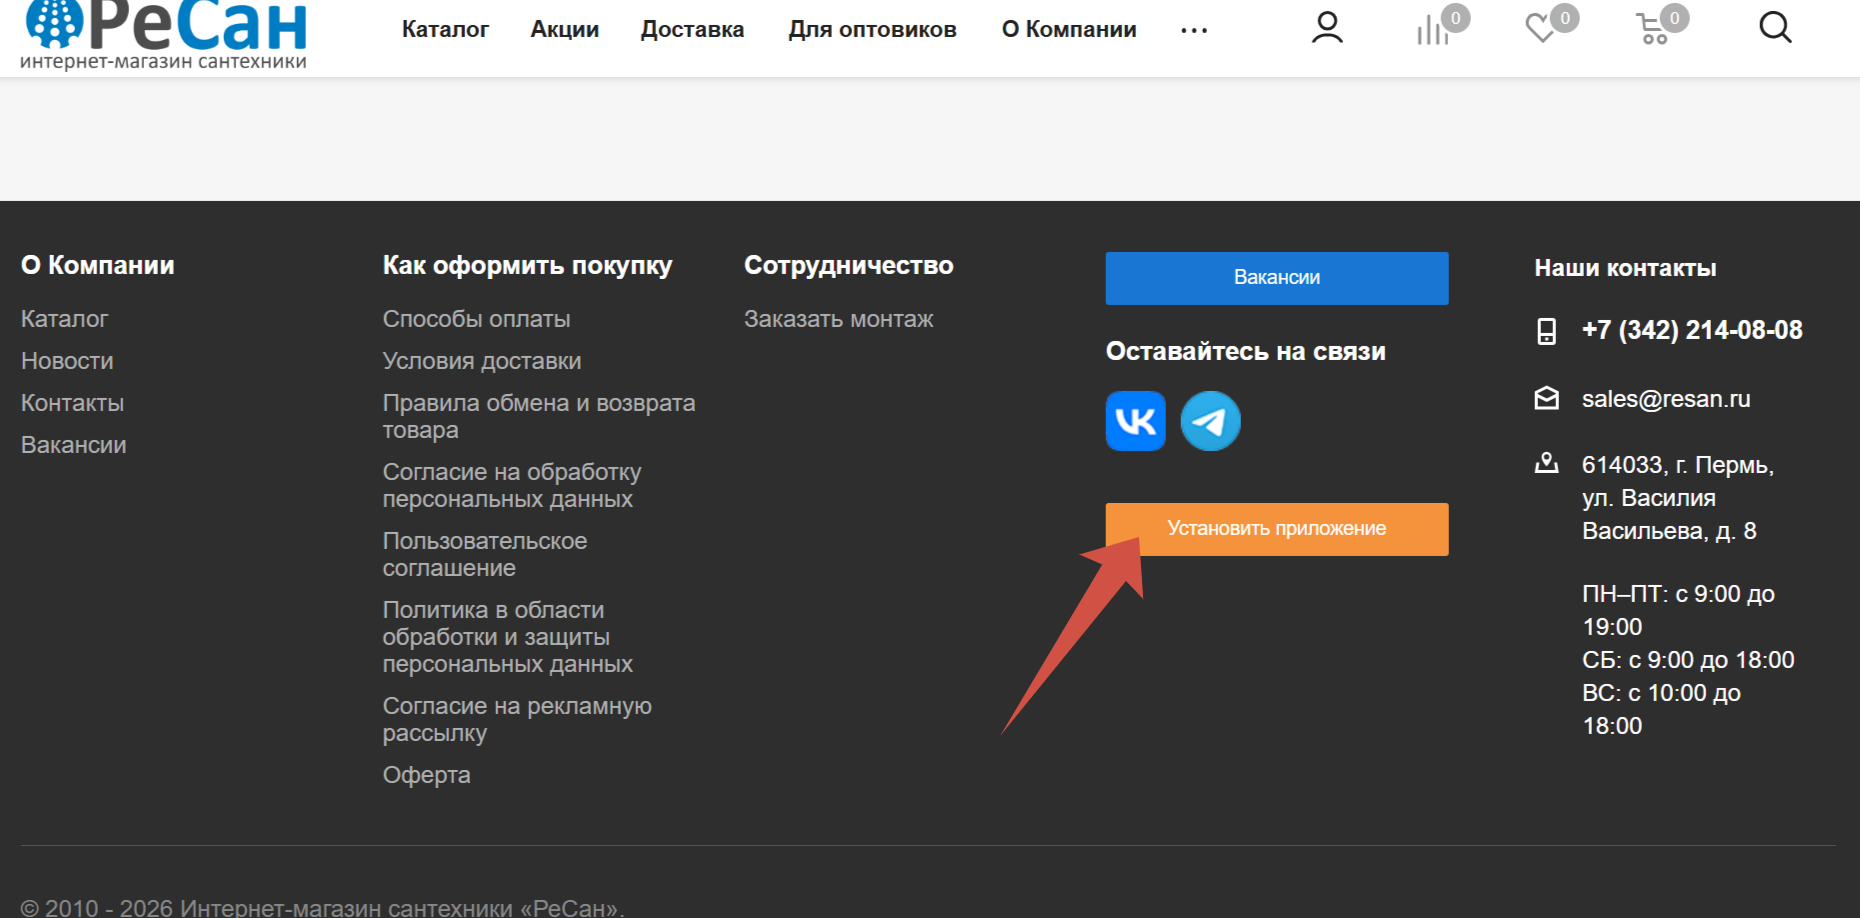Open the Оферта footer link
Viewport: 1860px width, 918px height.
pos(426,775)
